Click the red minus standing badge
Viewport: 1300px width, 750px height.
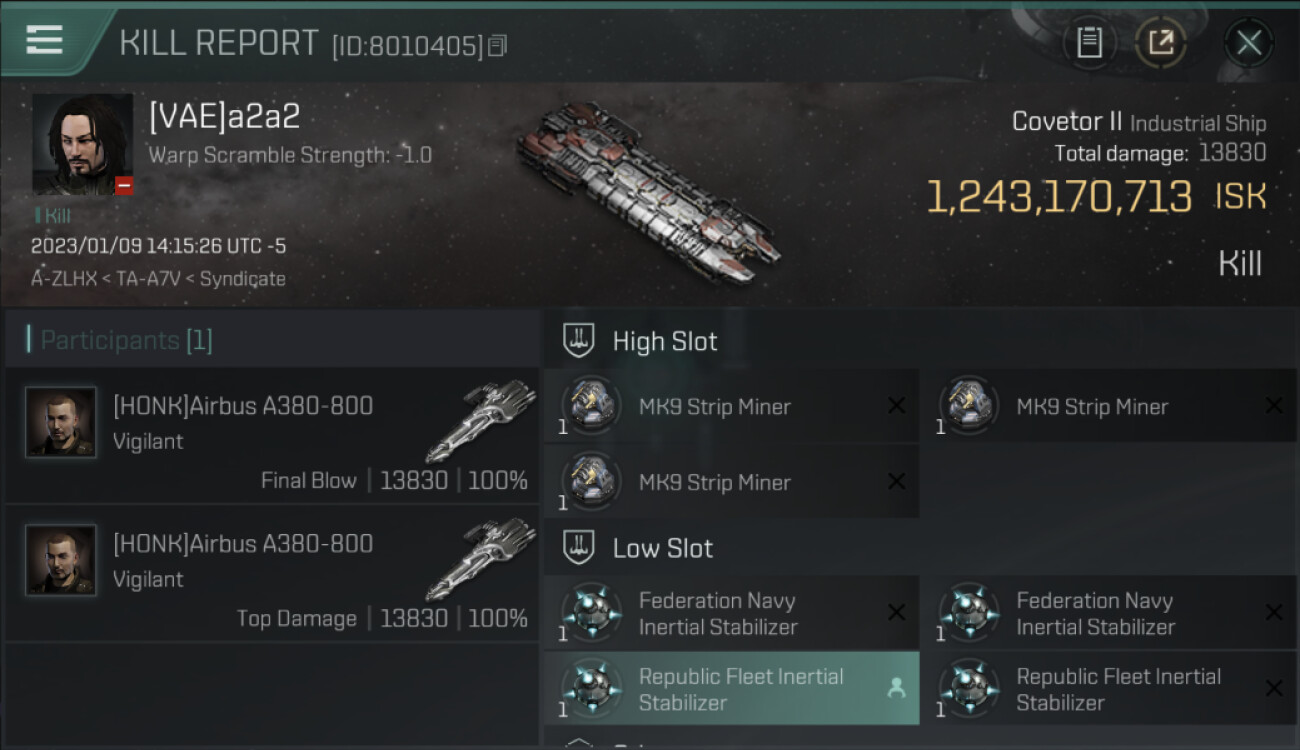point(124,186)
